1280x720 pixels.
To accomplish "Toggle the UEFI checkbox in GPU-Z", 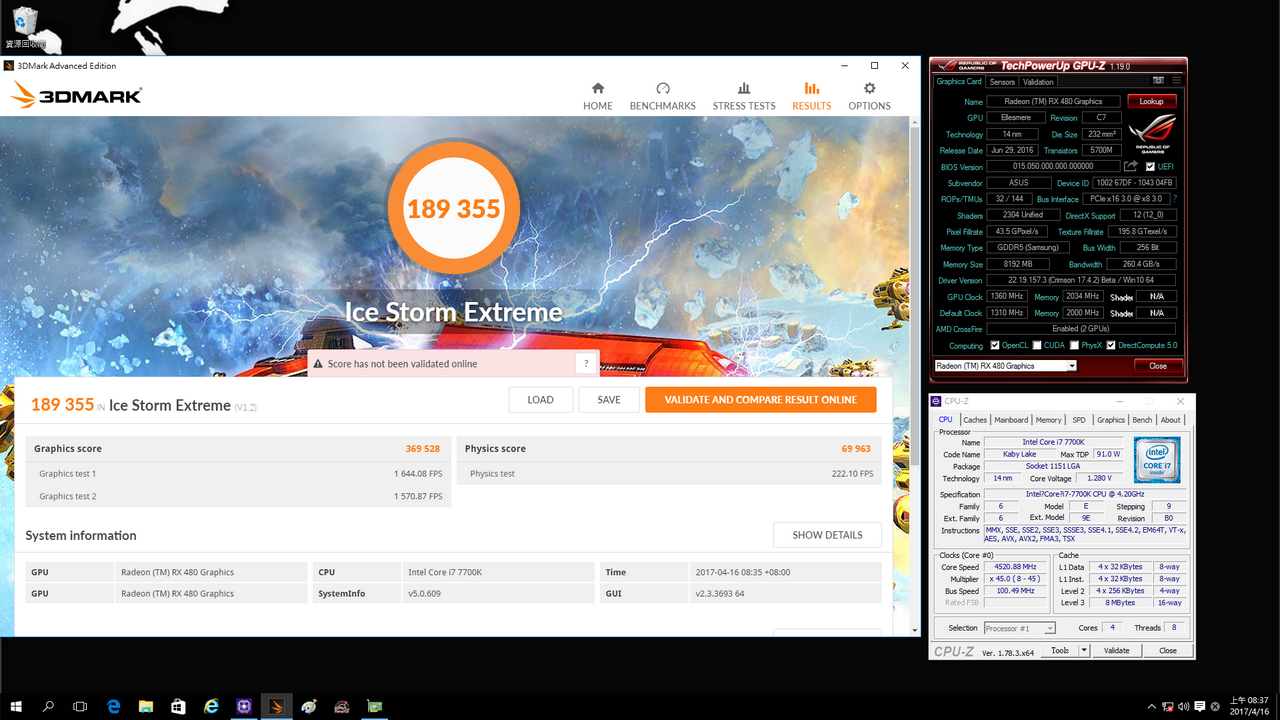I will point(1150,166).
